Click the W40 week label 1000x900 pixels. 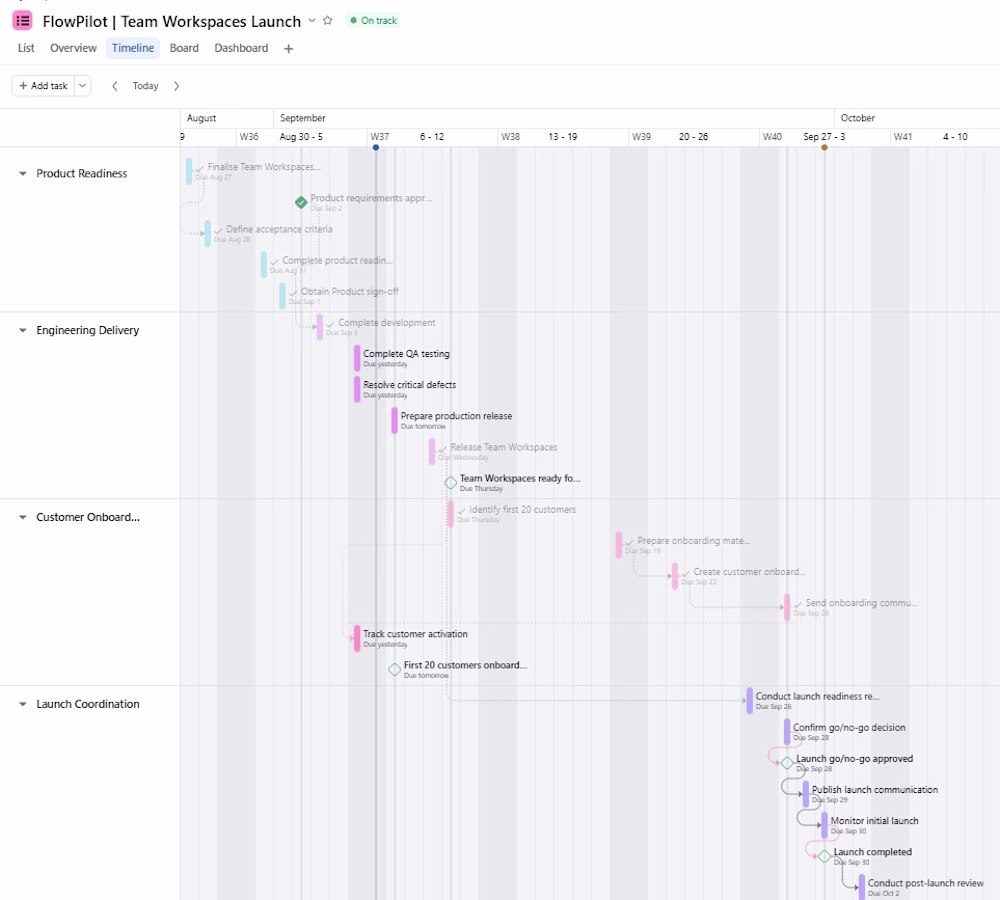772,137
